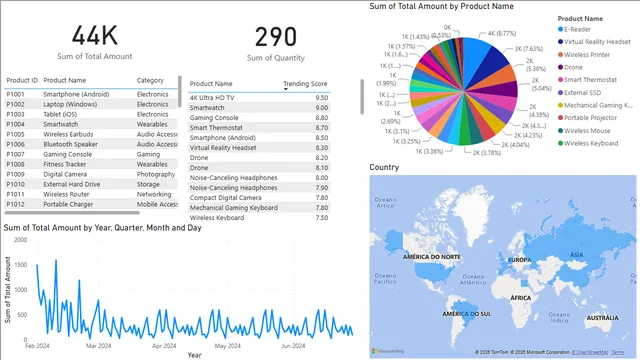Click the AUSTRÁLIA label on the map

pyautogui.click(x=602, y=318)
